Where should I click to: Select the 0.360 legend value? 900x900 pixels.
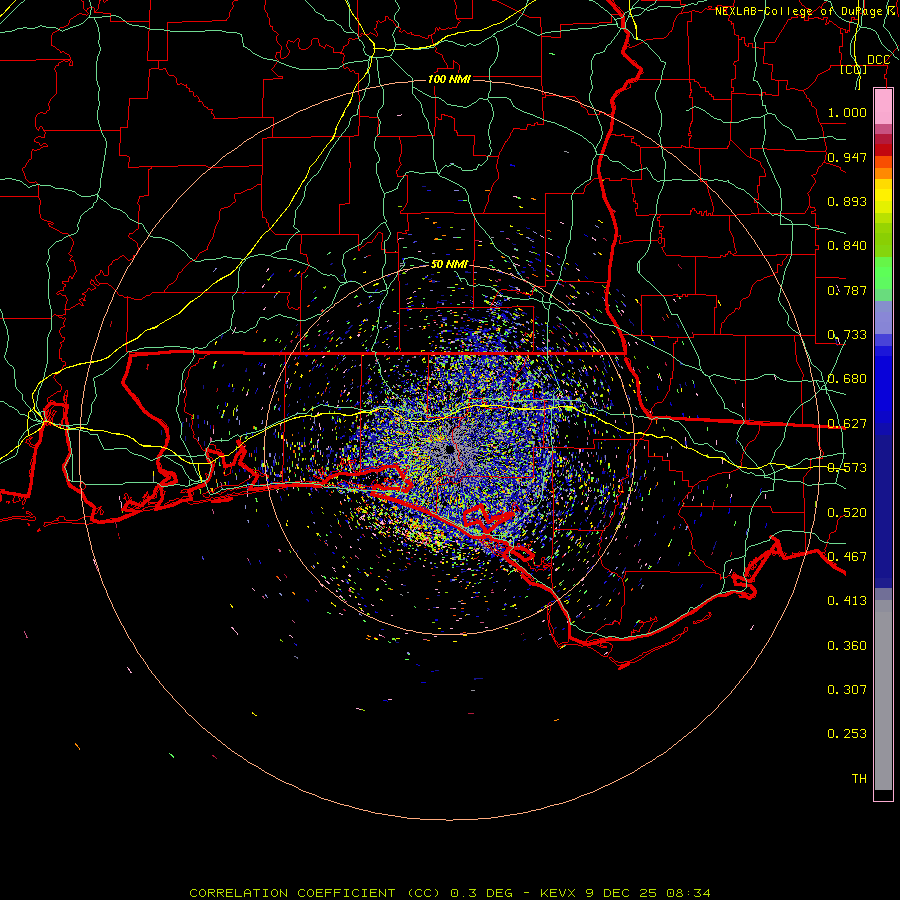pos(847,646)
